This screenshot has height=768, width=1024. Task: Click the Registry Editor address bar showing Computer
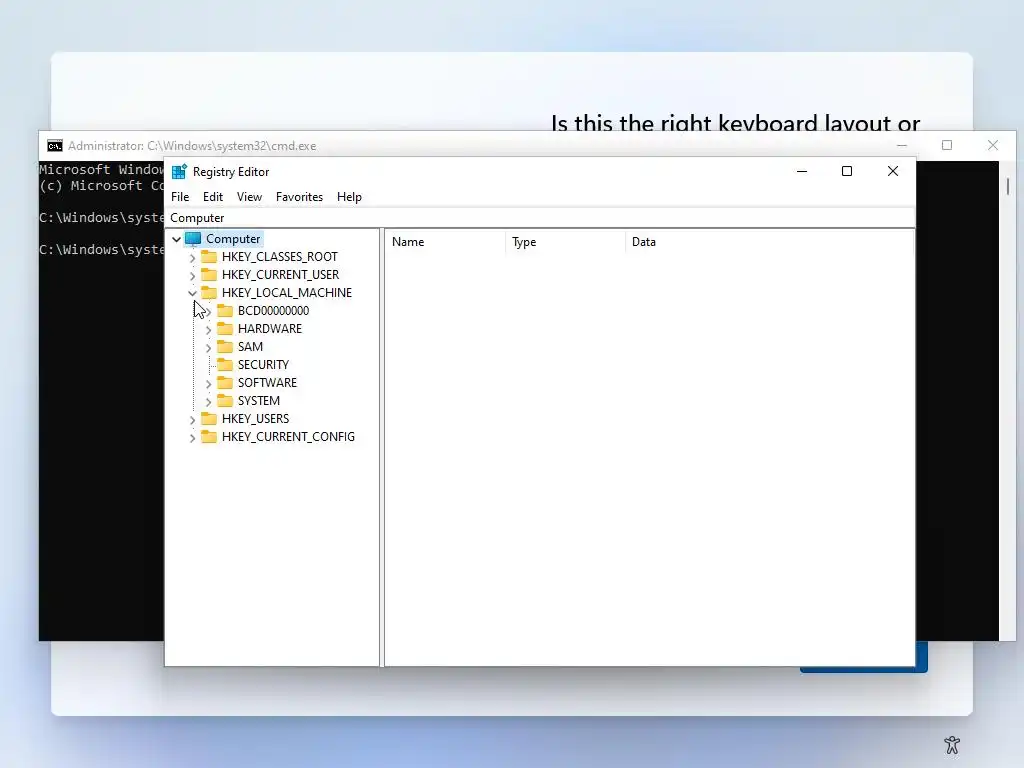point(540,217)
